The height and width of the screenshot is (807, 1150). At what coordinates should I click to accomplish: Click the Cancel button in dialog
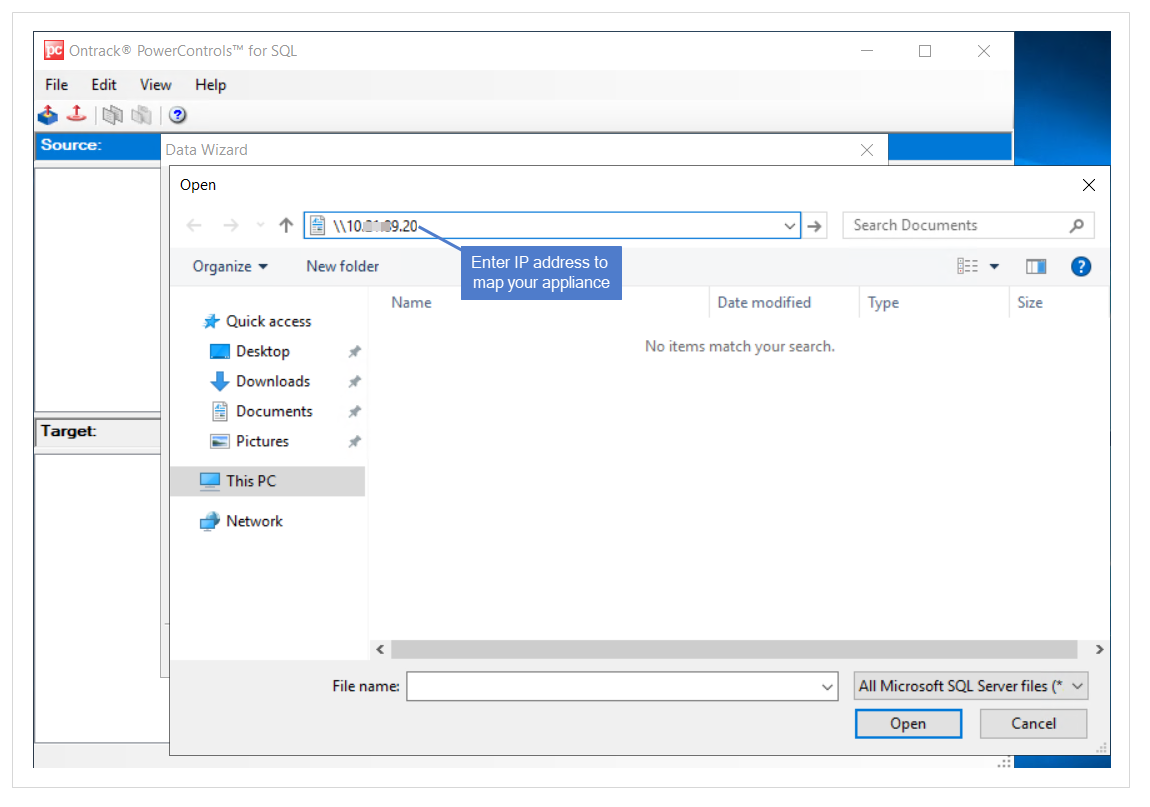[1033, 723]
